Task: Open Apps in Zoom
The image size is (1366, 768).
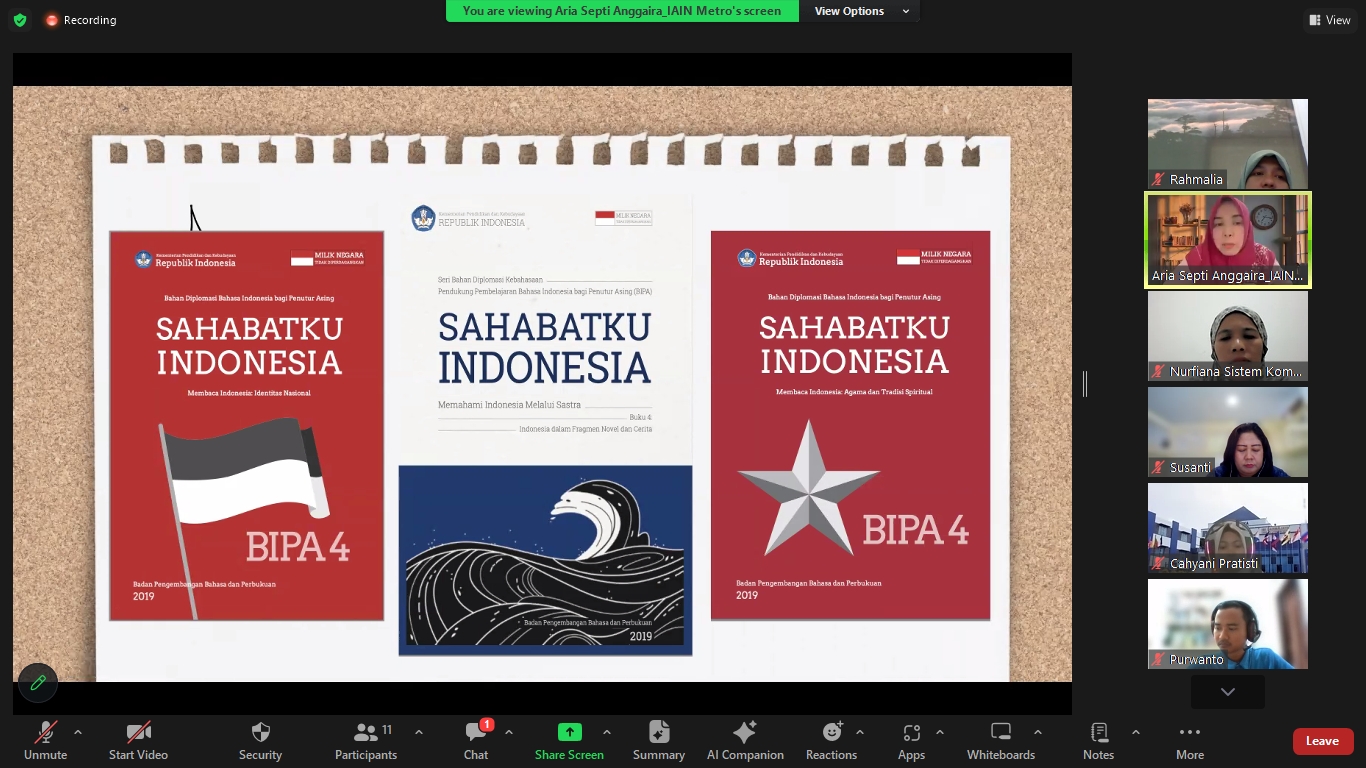Action: 911,741
